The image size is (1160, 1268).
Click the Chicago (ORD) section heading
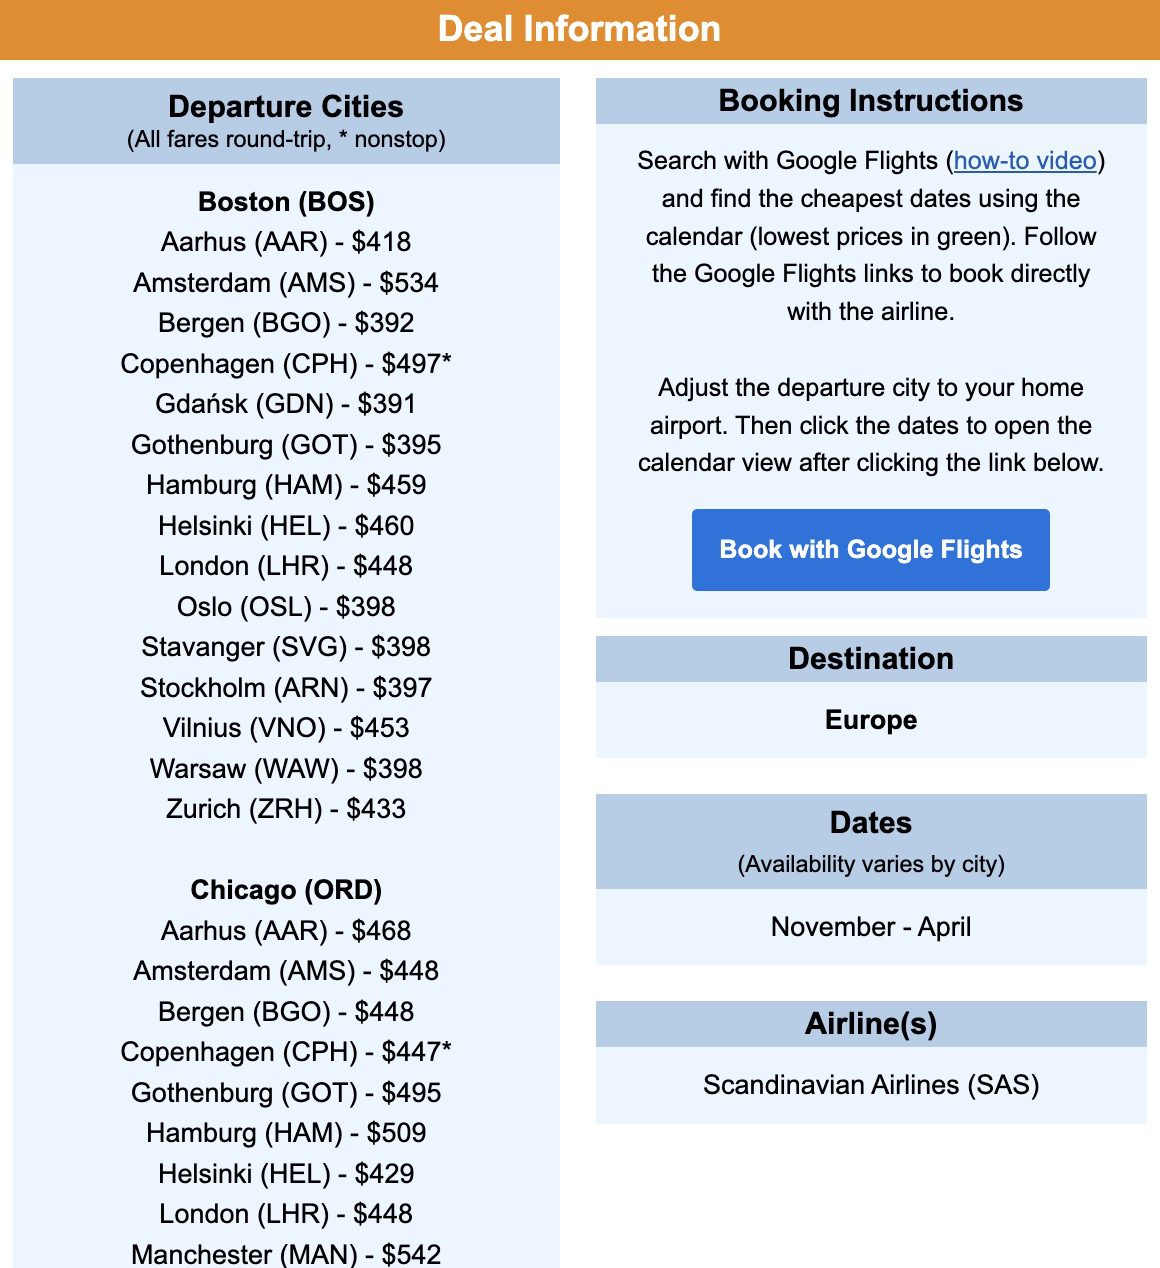tap(286, 889)
